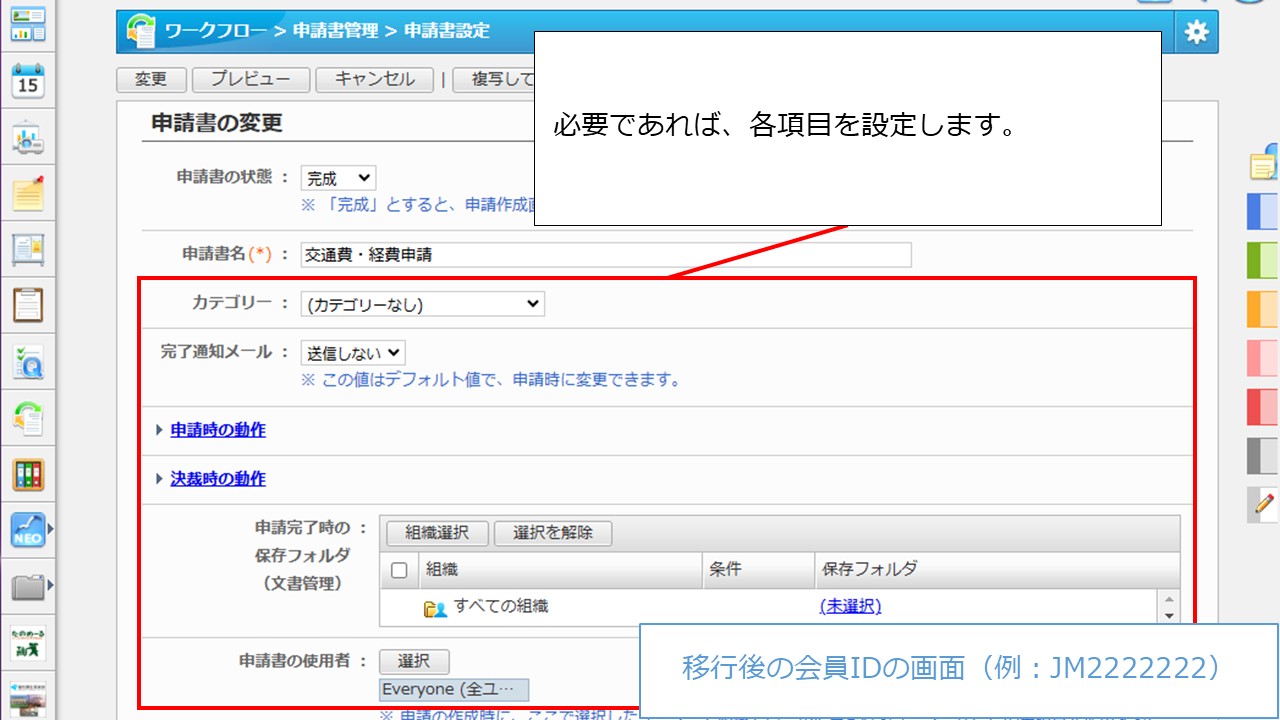The width and height of the screenshot is (1280, 720).
Task: Click the (未選択) save folder link
Action: click(850, 606)
